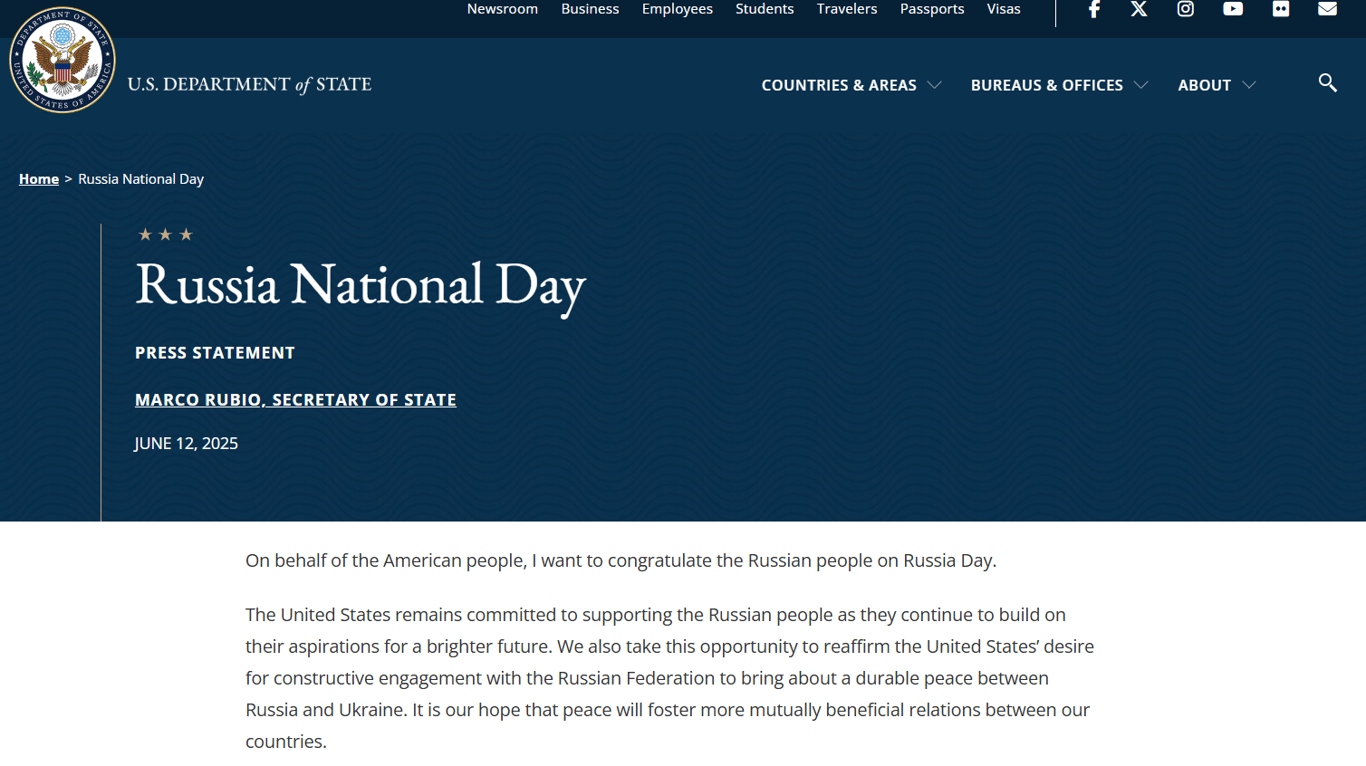The height and width of the screenshot is (766, 1366).
Task: Click the email envelope icon
Action: point(1327,9)
